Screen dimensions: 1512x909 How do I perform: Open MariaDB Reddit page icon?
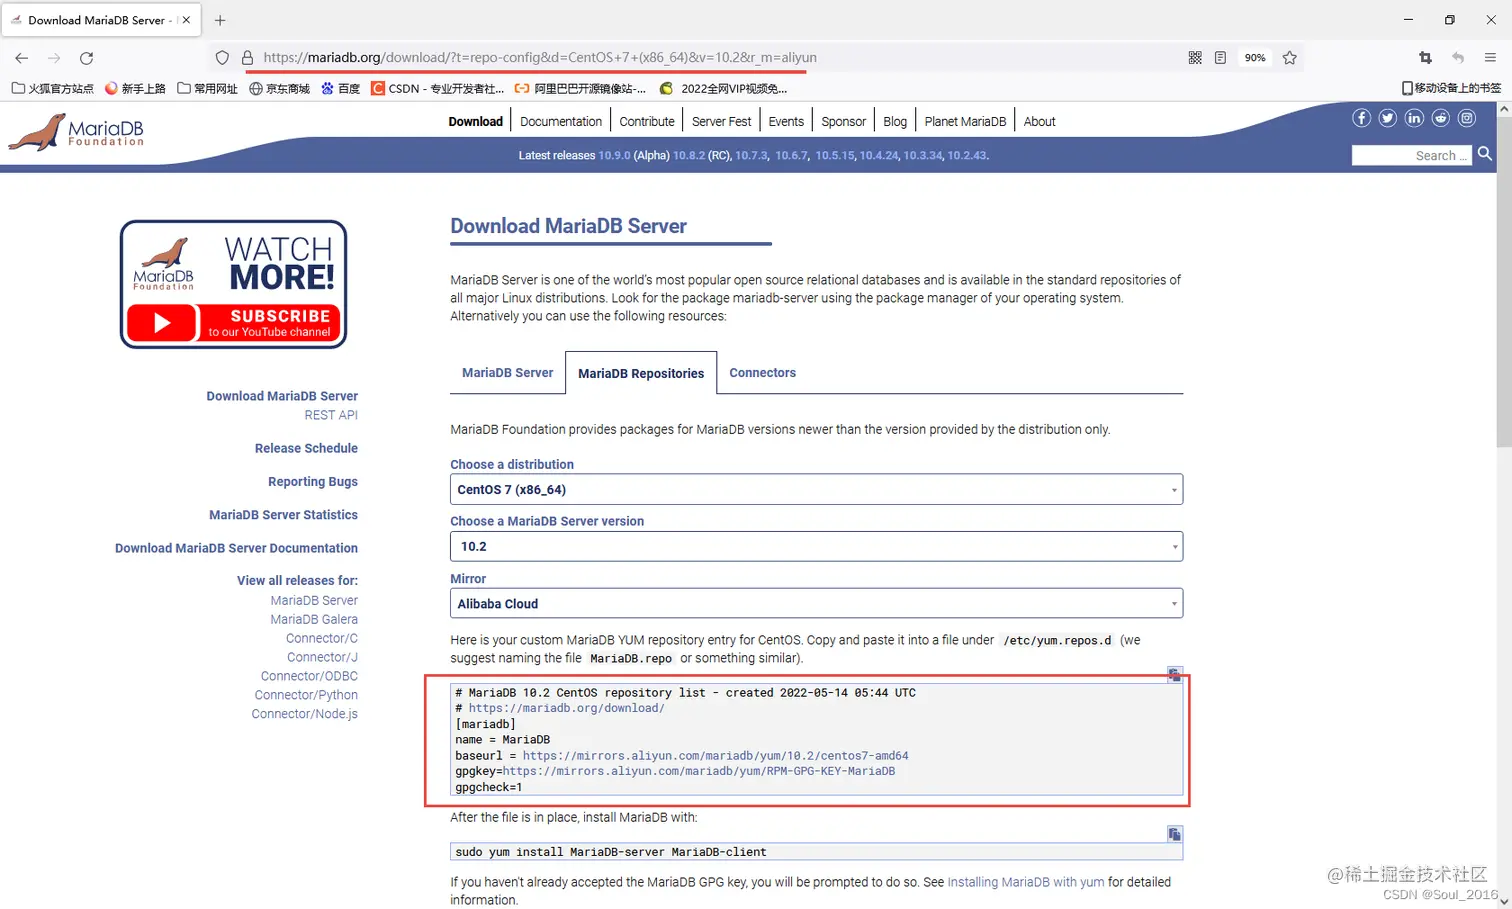[1440, 118]
